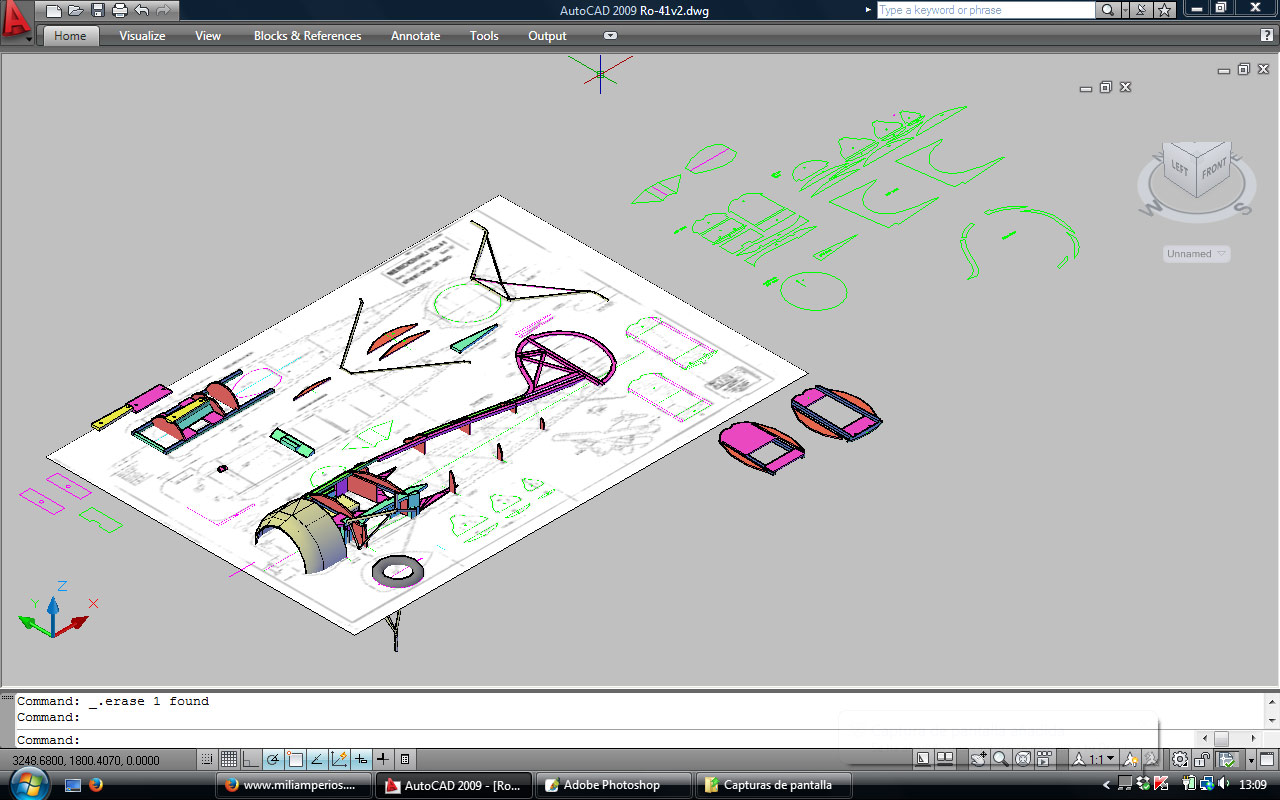The height and width of the screenshot is (800, 1280).
Task: Click the FRONT face of the ViewCube
Action: coord(1214,168)
